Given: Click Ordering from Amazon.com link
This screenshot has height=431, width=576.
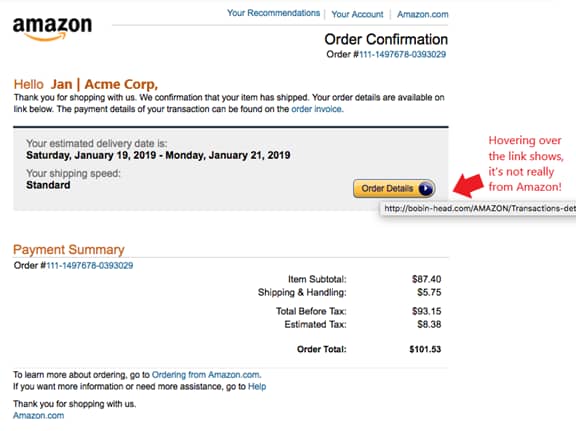Looking at the screenshot, I should pyautogui.click(x=206, y=375).
